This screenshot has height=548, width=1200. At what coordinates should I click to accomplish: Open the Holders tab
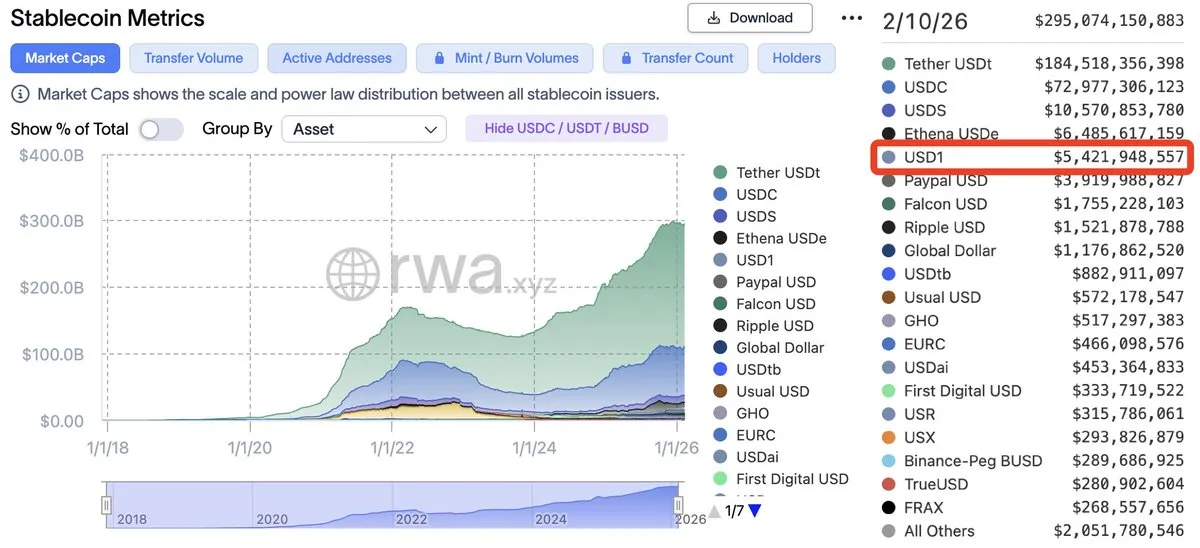796,58
